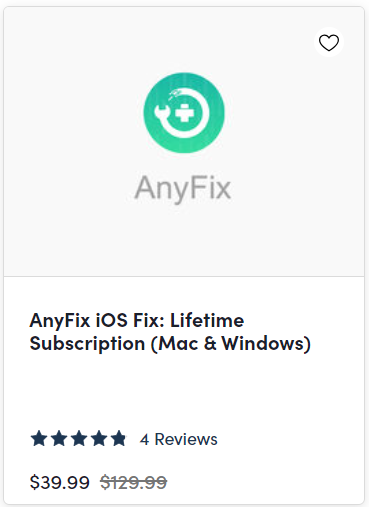Add AnyFix to wishlist with heart icon
This screenshot has height=507, width=369.
(x=329, y=43)
